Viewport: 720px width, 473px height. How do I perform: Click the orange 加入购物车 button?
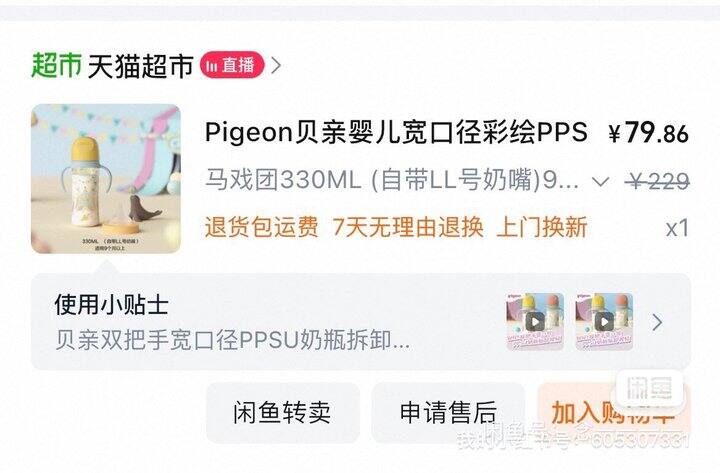coord(613,412)
